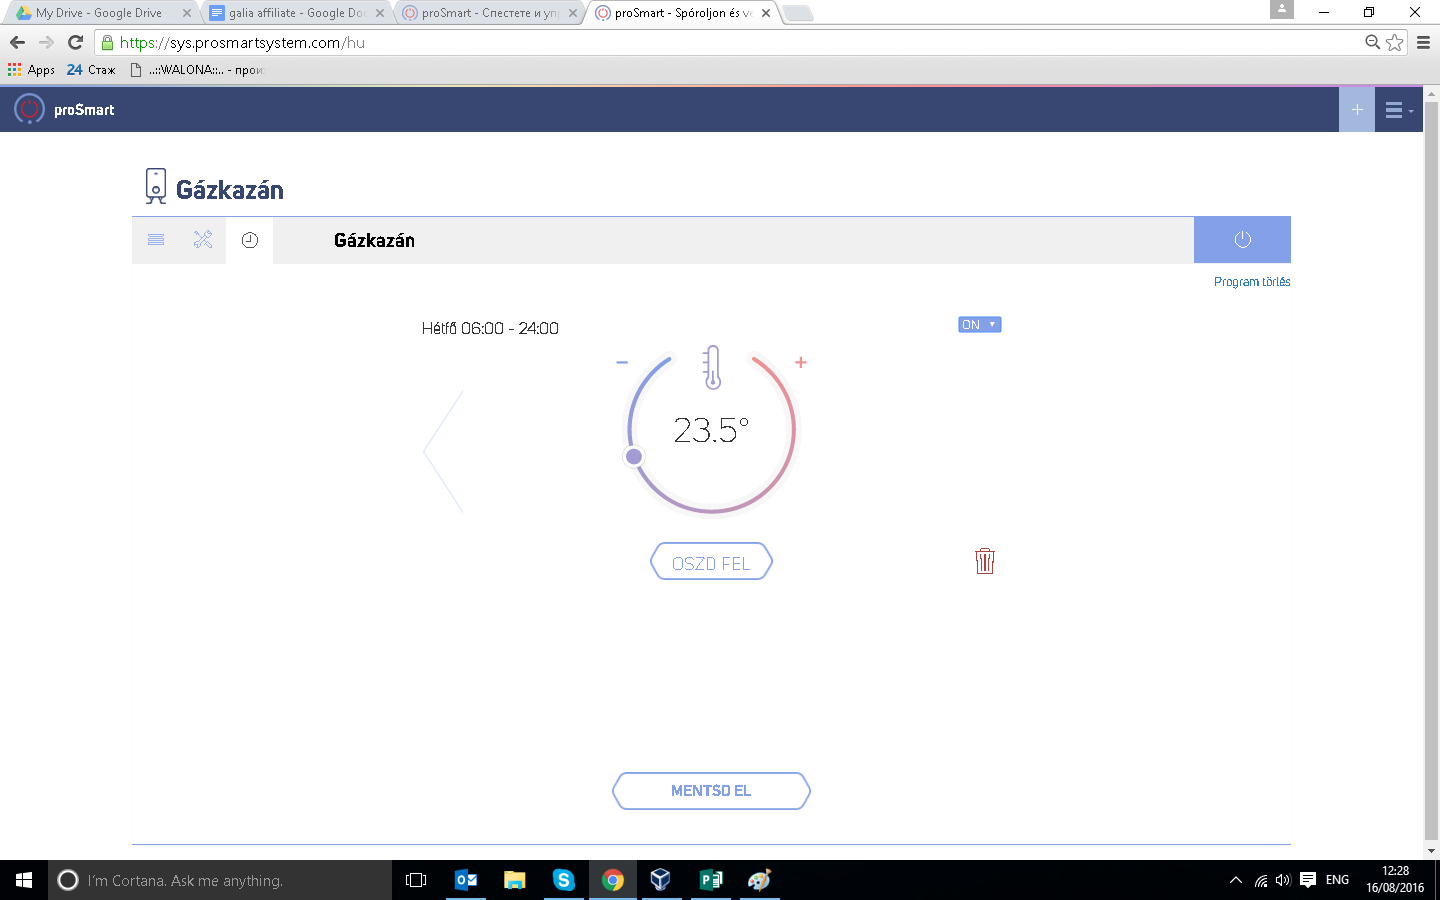Bookmark this page with star icon
This screenshot has width=1440, height=900.
click(1394, 42)
